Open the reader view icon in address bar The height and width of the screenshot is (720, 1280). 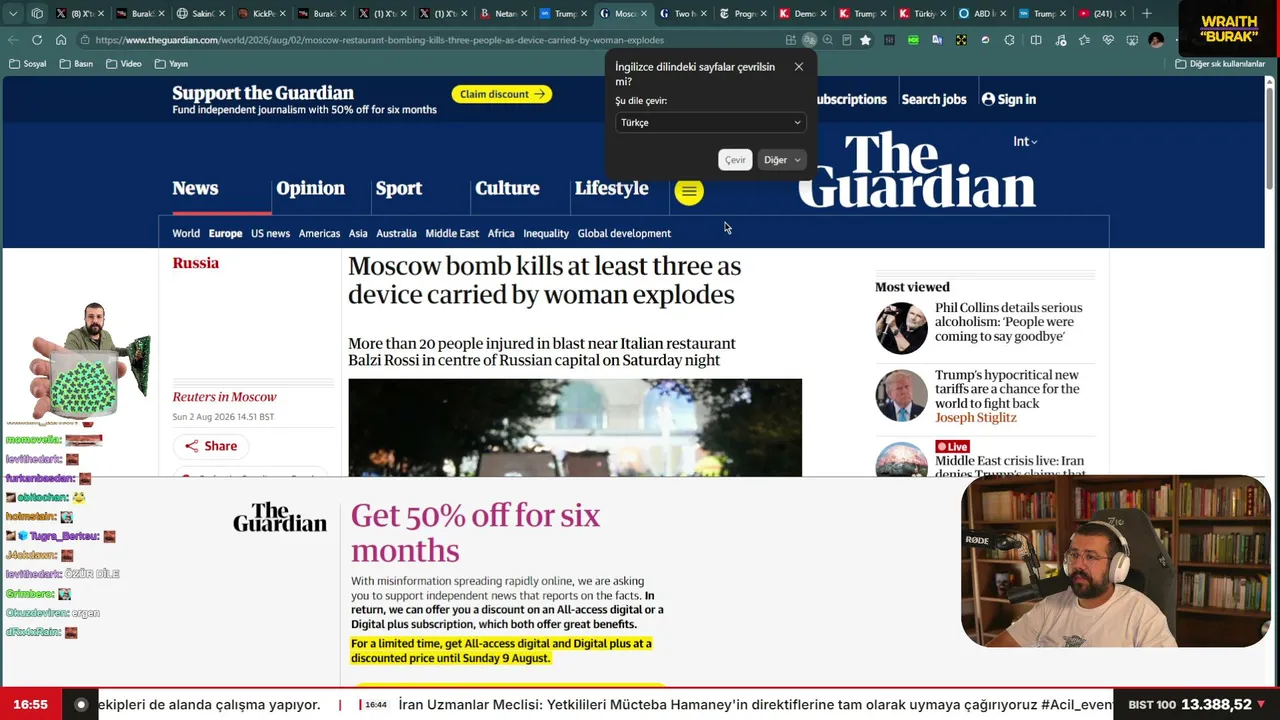[847, 40]
